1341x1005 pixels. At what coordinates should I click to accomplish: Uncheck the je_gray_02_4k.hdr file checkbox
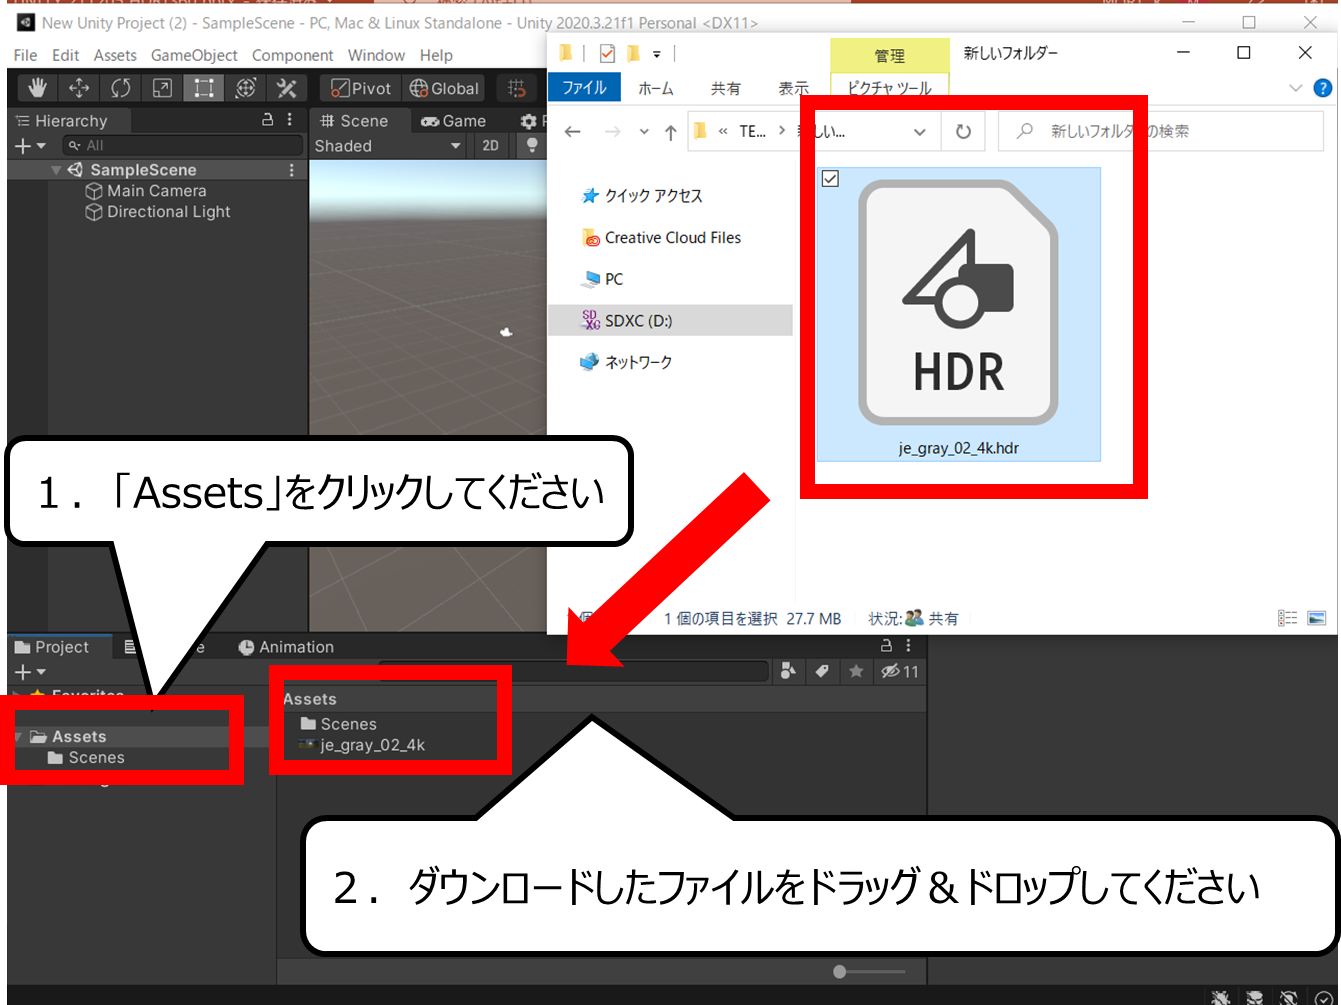[x=830, y=179]
